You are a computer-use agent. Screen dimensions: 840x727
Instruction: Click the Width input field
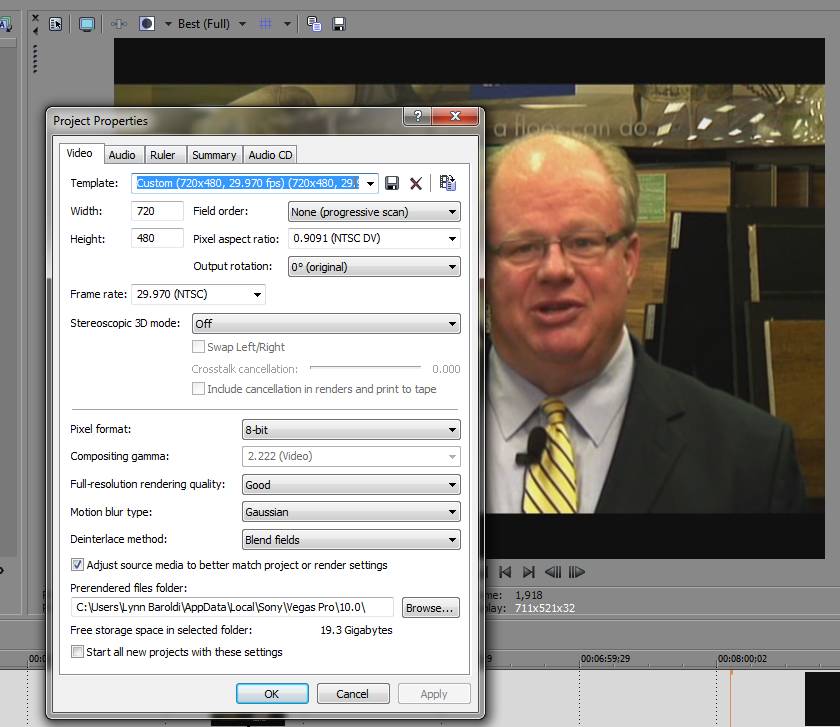pyautogui.click(x=157, y=211)
